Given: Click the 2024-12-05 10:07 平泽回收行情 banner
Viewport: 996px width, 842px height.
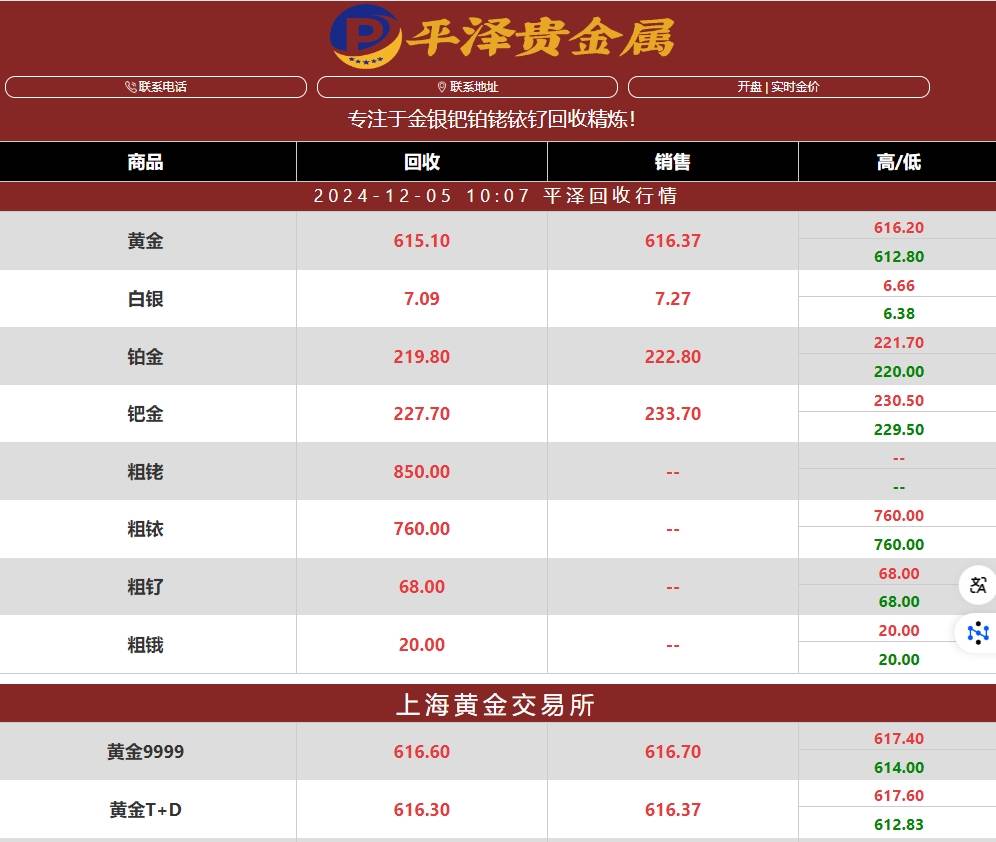Looking at the screenshot, I should [495, 196].
